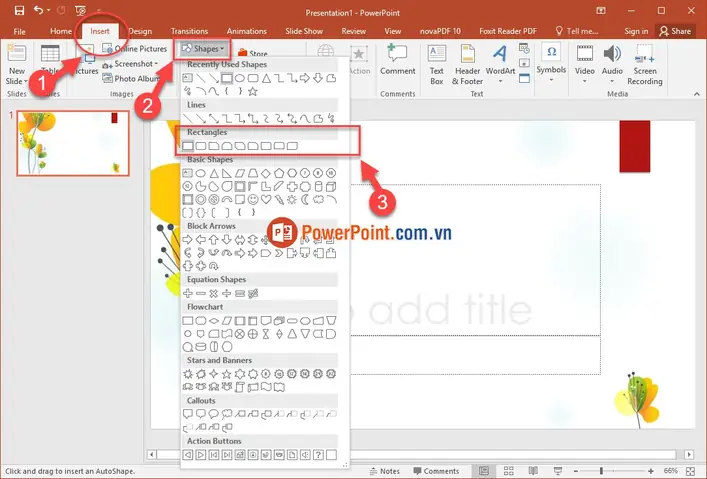Pick the Donut ring in Basic Shapes
The image size is (707, 479).
[x=201, y=199]
